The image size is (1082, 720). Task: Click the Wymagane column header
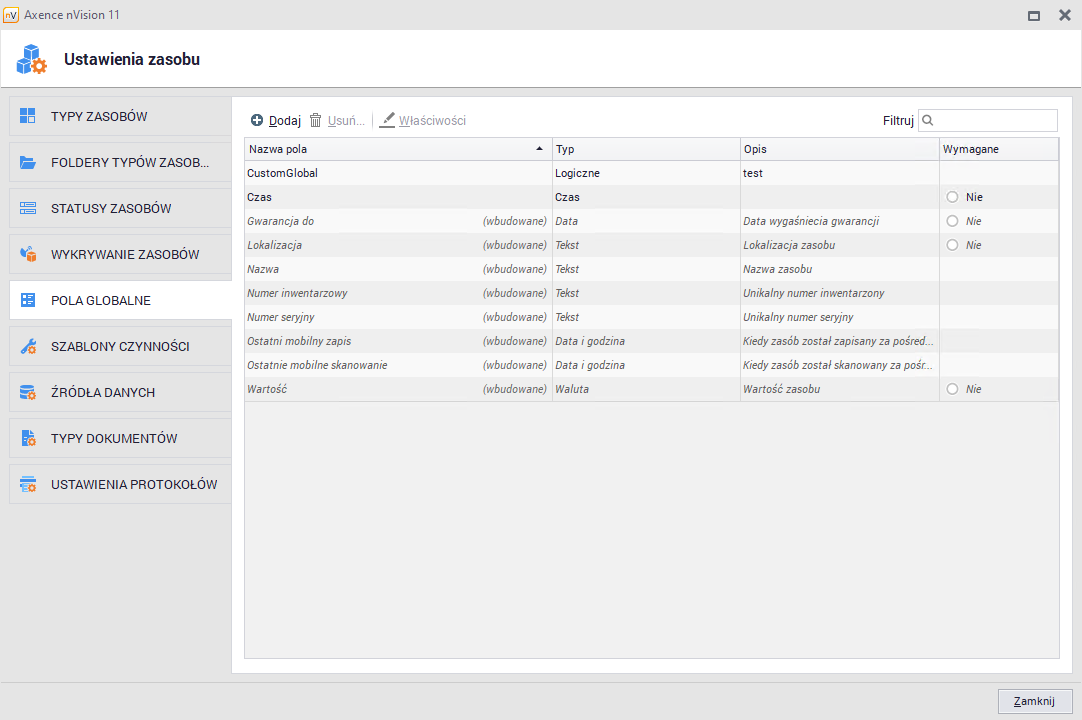pos(997,149)
